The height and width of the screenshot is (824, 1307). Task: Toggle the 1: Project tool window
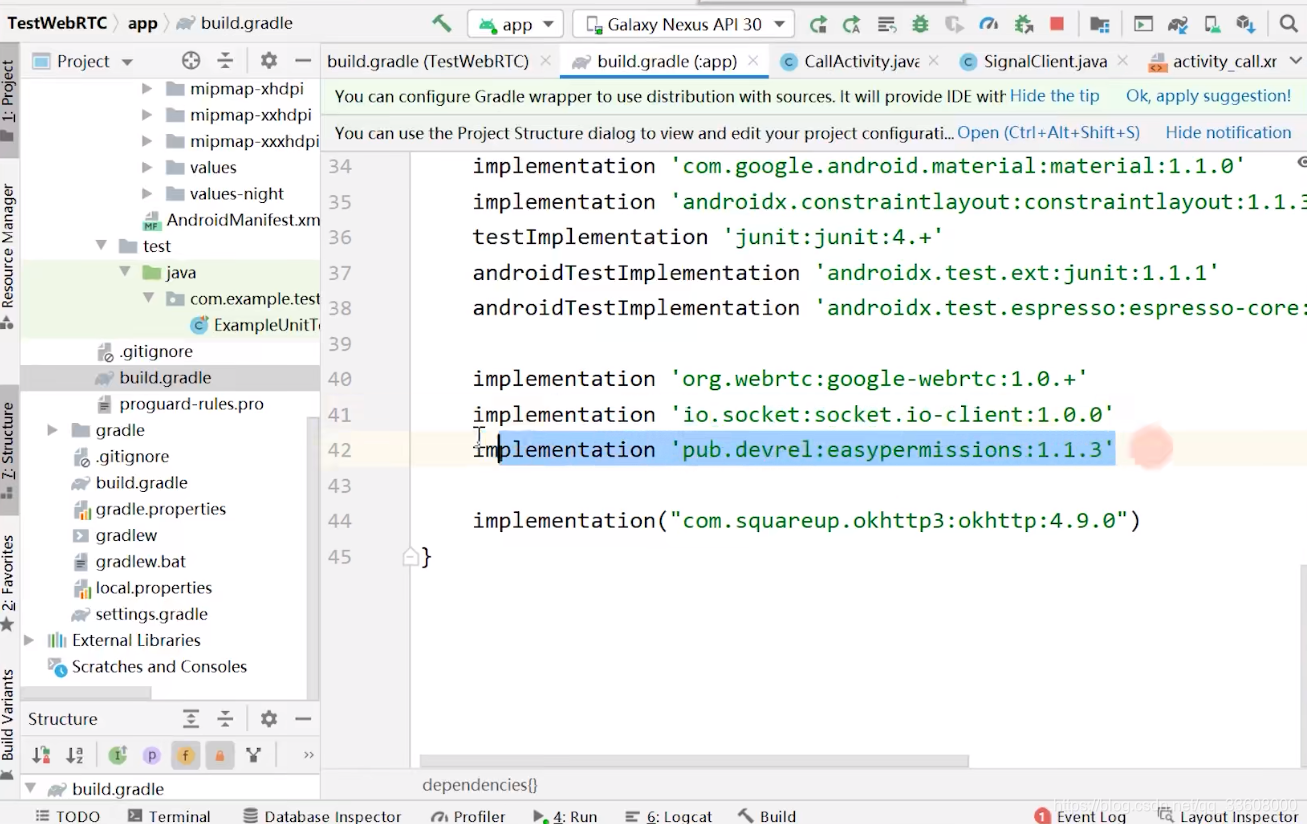pos(9,100)
